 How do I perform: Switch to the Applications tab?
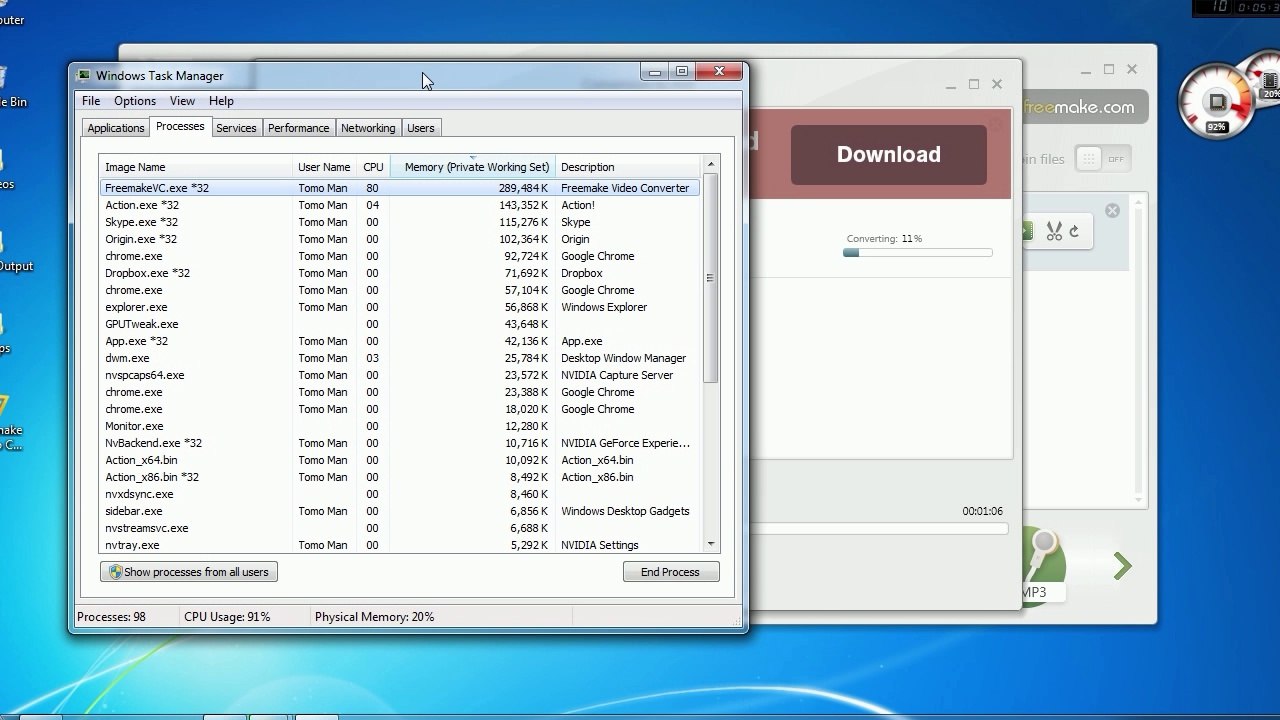coord(116,128)
